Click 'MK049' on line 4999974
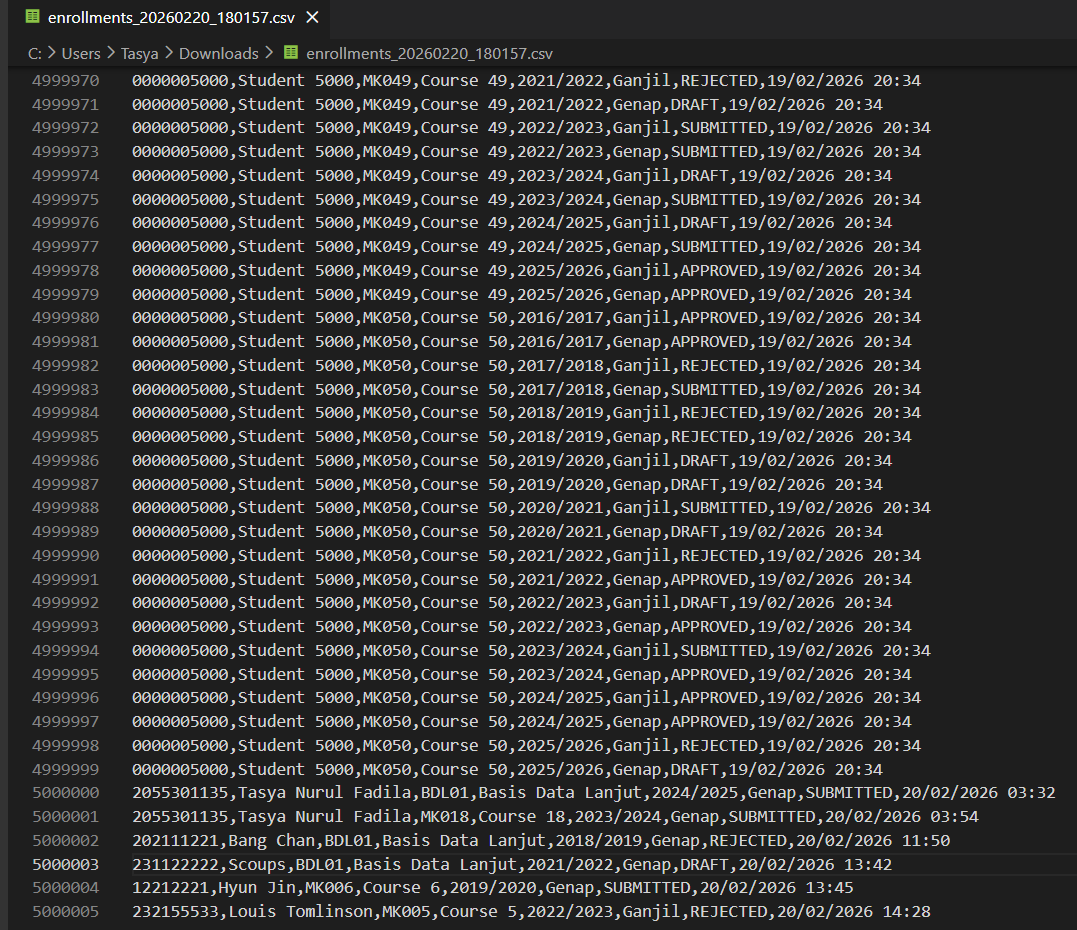 pos(387,176)
